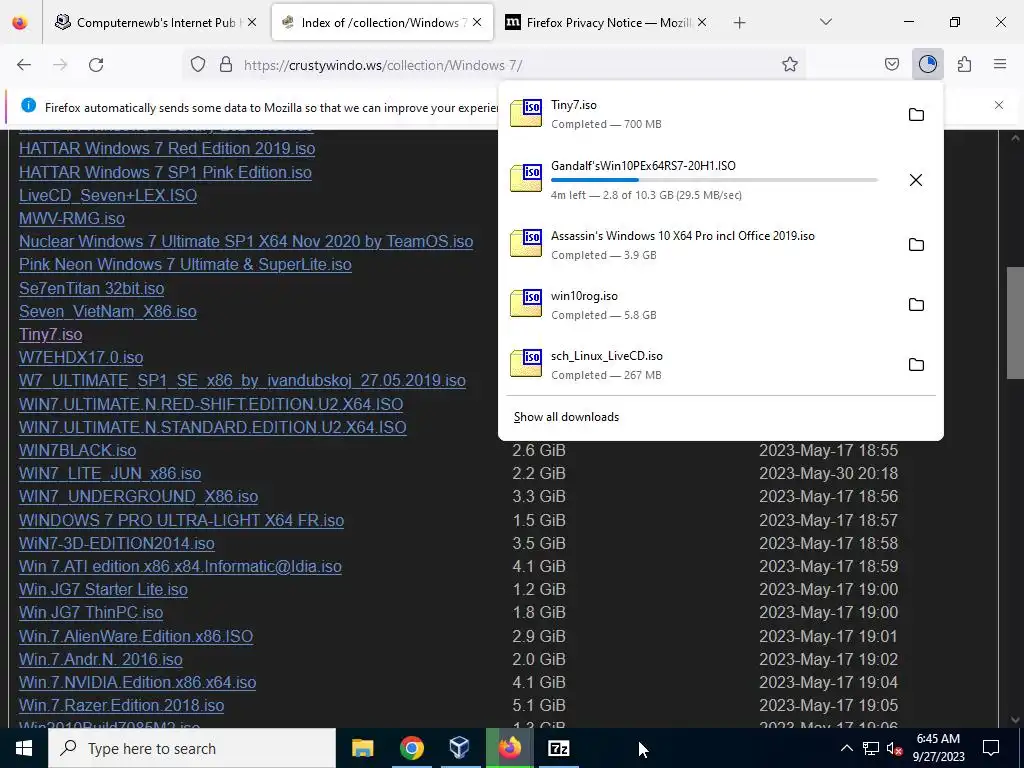1024x768 pixels.
Task: Open the MWV-RMG.iso link
Action: coord(72,218)
